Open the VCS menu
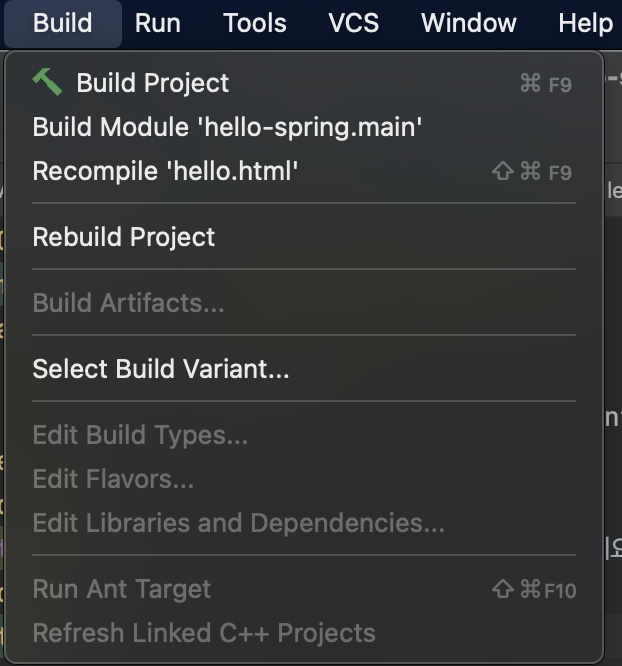This screenshot has width=622, height=666. pos(353,23)
